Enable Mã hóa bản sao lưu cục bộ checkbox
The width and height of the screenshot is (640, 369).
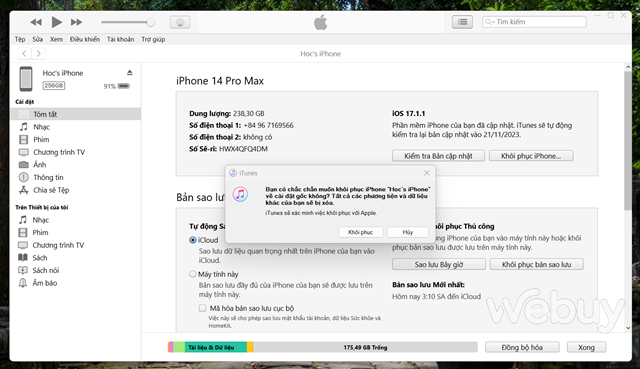point(202,308)
